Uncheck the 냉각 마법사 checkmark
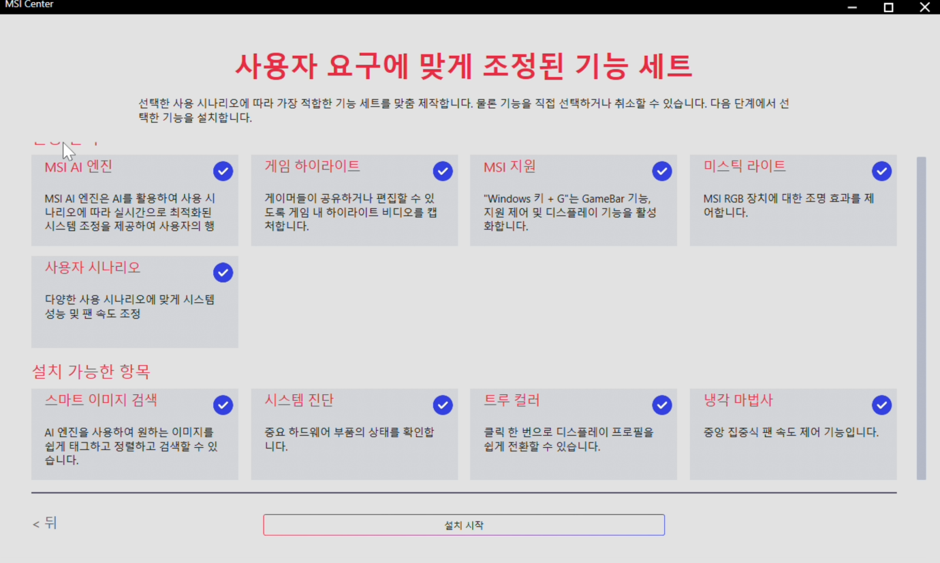 pyautogui.click(x=882, y=405)
